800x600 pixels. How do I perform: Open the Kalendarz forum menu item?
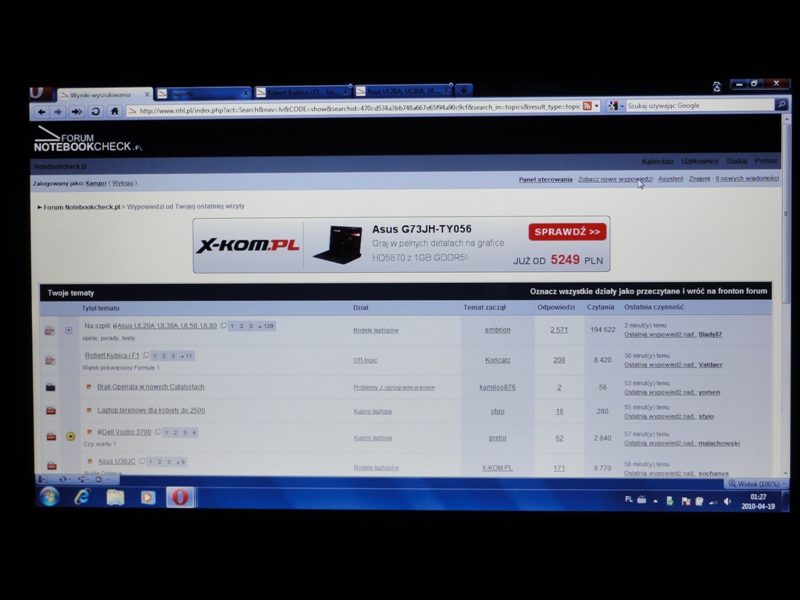pyautogui.click(x=657, y=162)
